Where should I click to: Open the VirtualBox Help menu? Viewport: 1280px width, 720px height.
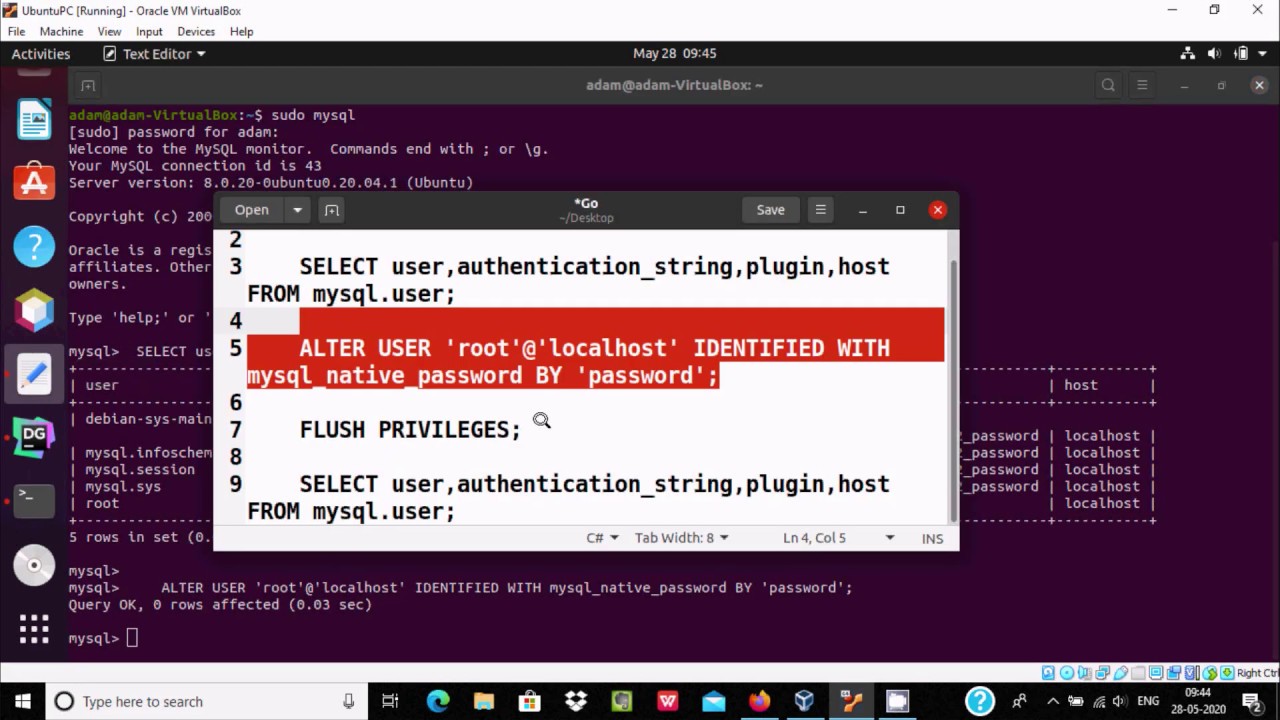pyautogui.click(x=241, y=31)
